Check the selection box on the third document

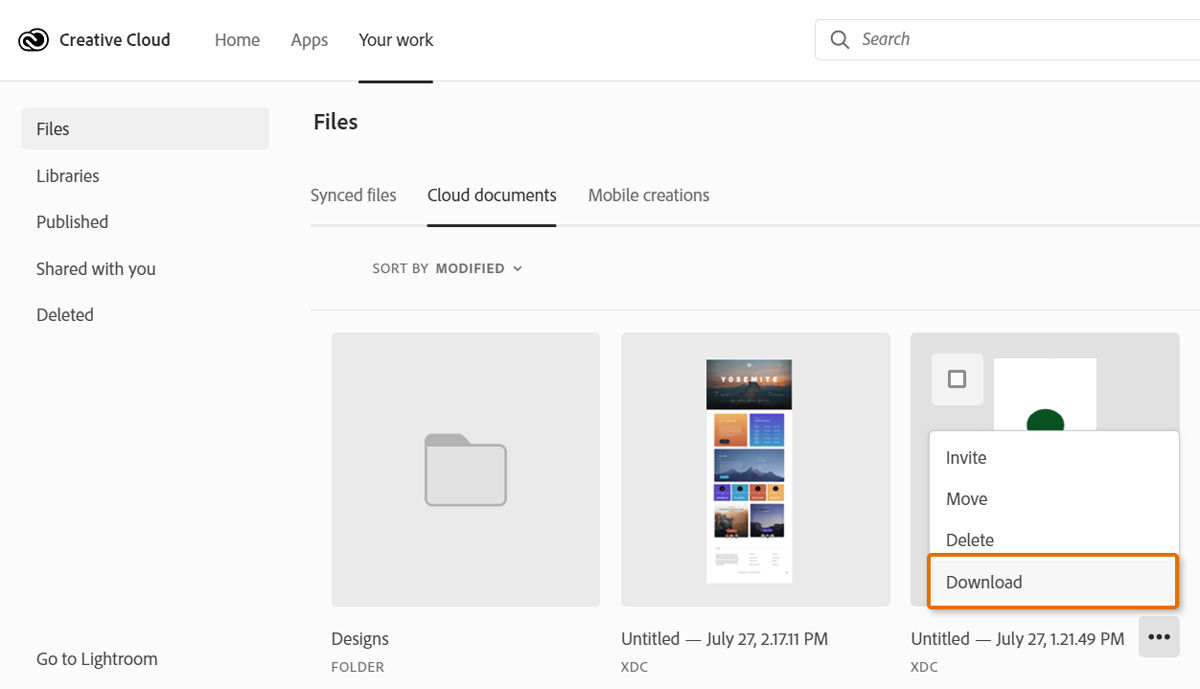pos(957,379)
